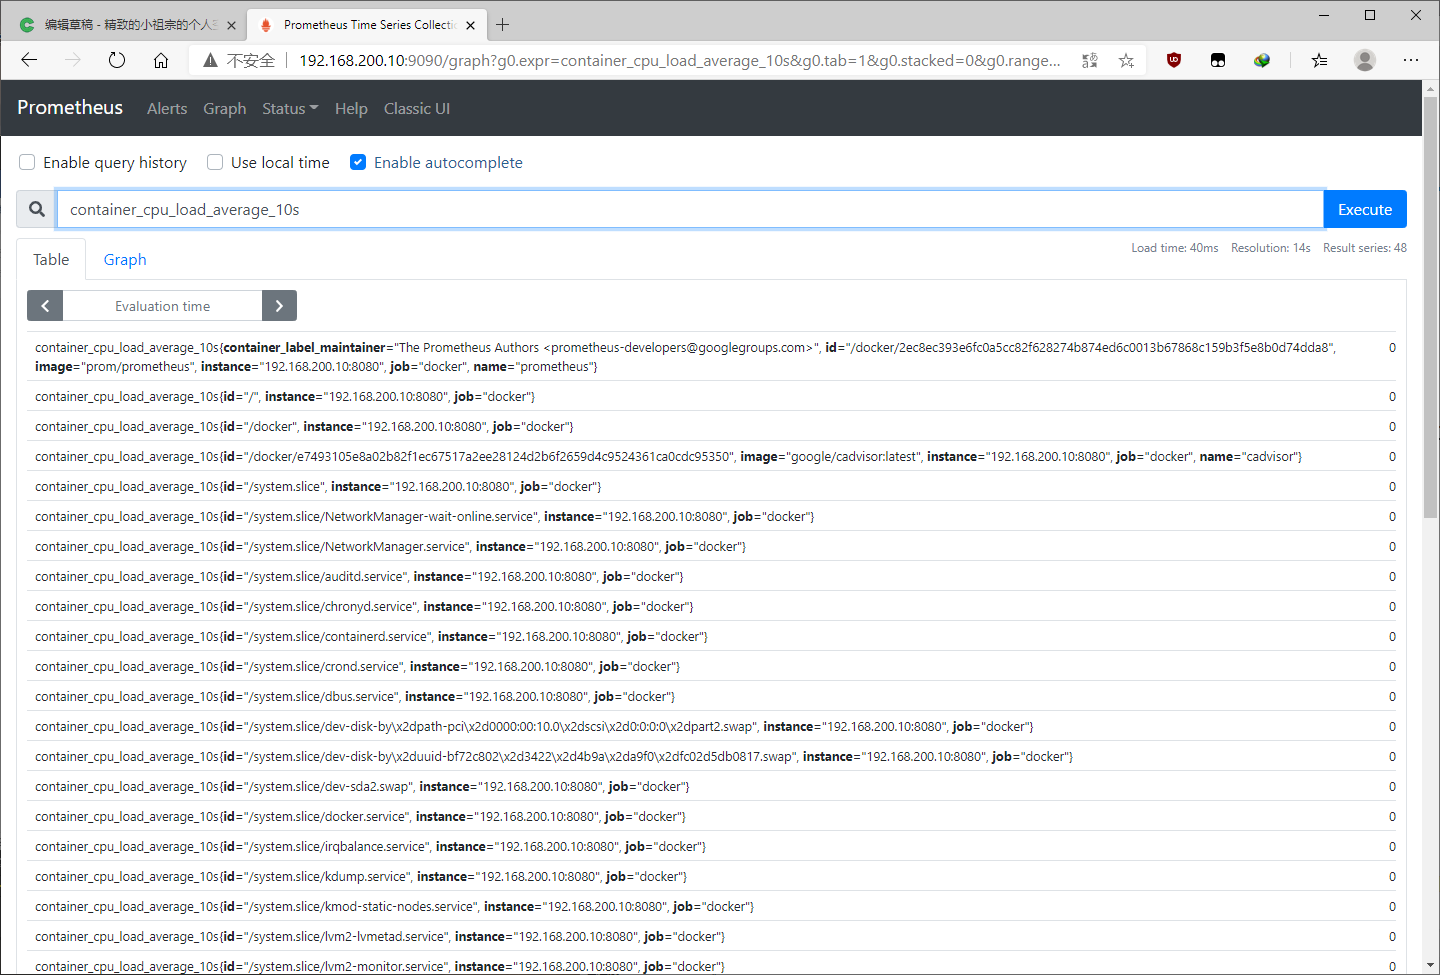Go to previous evaluation time
This screenshot has height=975, width=1440.
click(x=45, y=306)
